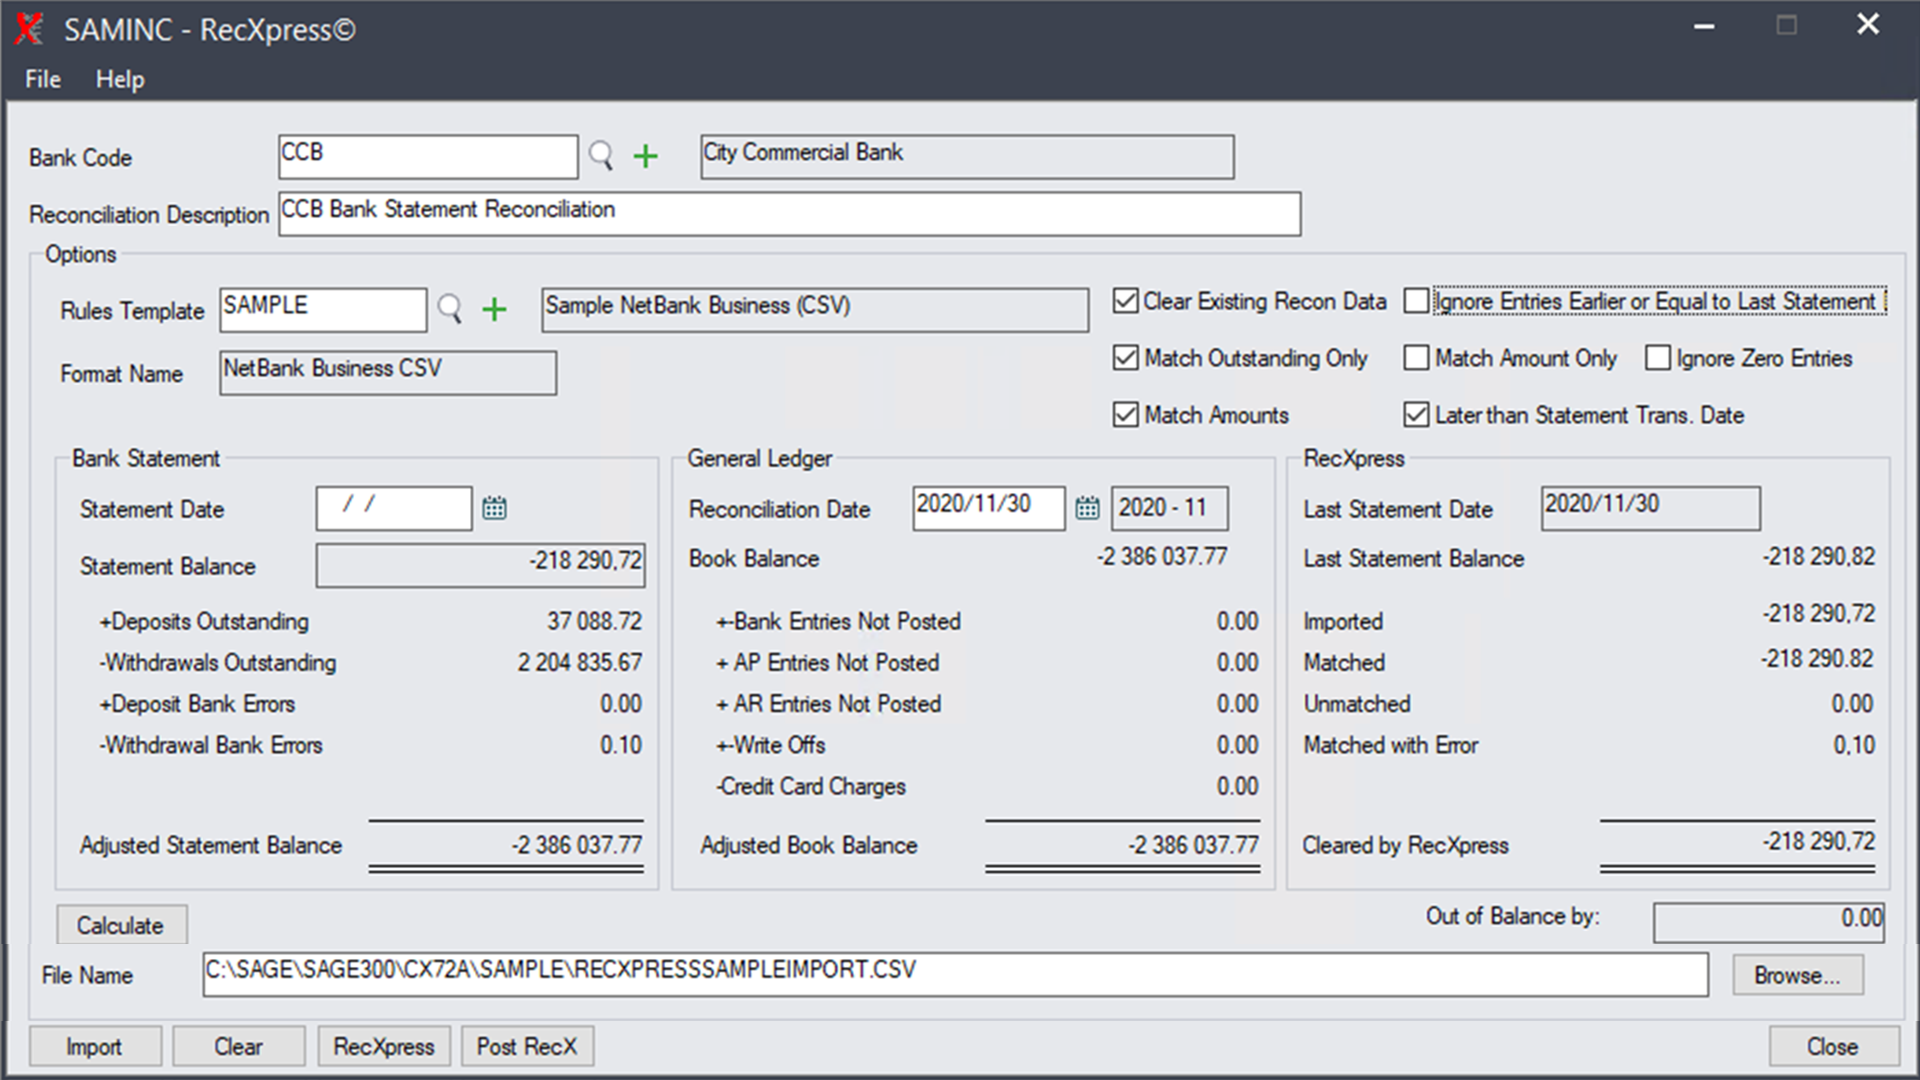Toggle Match Amount Only checkbox
This screenshot has height=1080, width=1920.
point(1416,358)
